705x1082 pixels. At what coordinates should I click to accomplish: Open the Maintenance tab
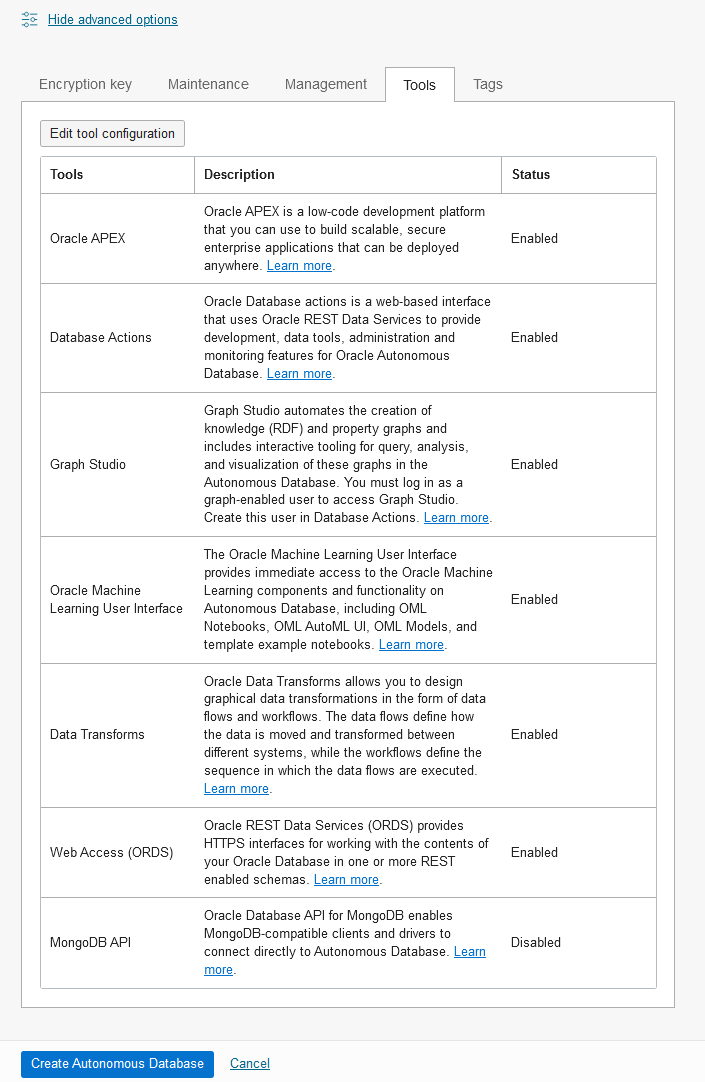click(x=208, y=84)
